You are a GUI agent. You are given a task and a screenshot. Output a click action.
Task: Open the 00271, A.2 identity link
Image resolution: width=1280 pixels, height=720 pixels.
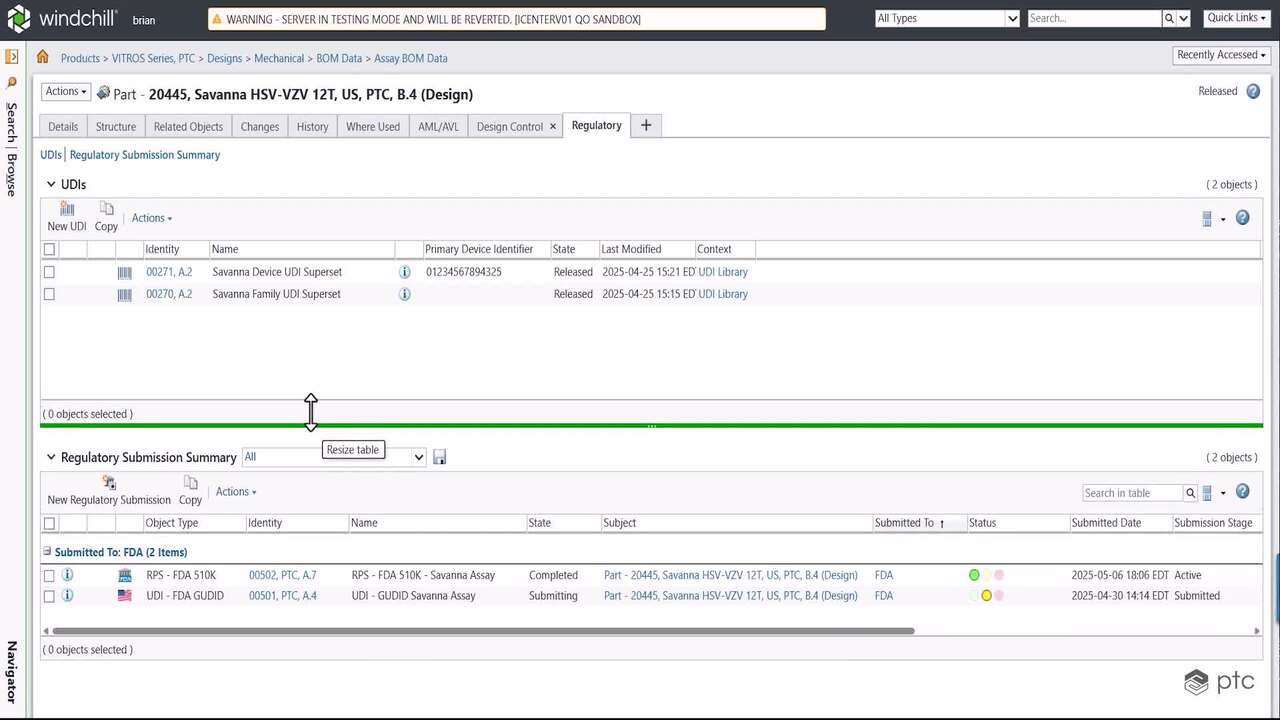[x=169, y=272]
